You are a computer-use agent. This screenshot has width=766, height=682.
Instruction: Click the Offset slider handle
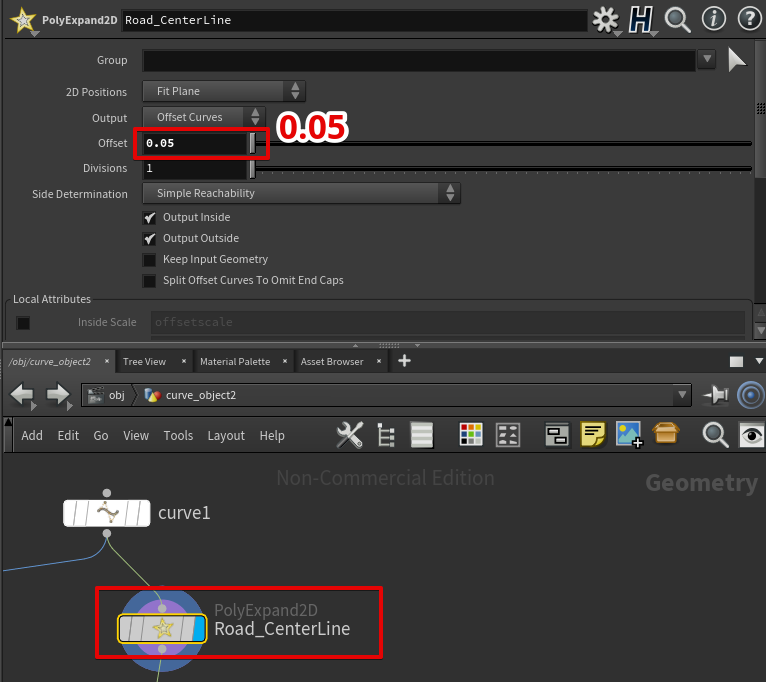[x=253, y=143]
